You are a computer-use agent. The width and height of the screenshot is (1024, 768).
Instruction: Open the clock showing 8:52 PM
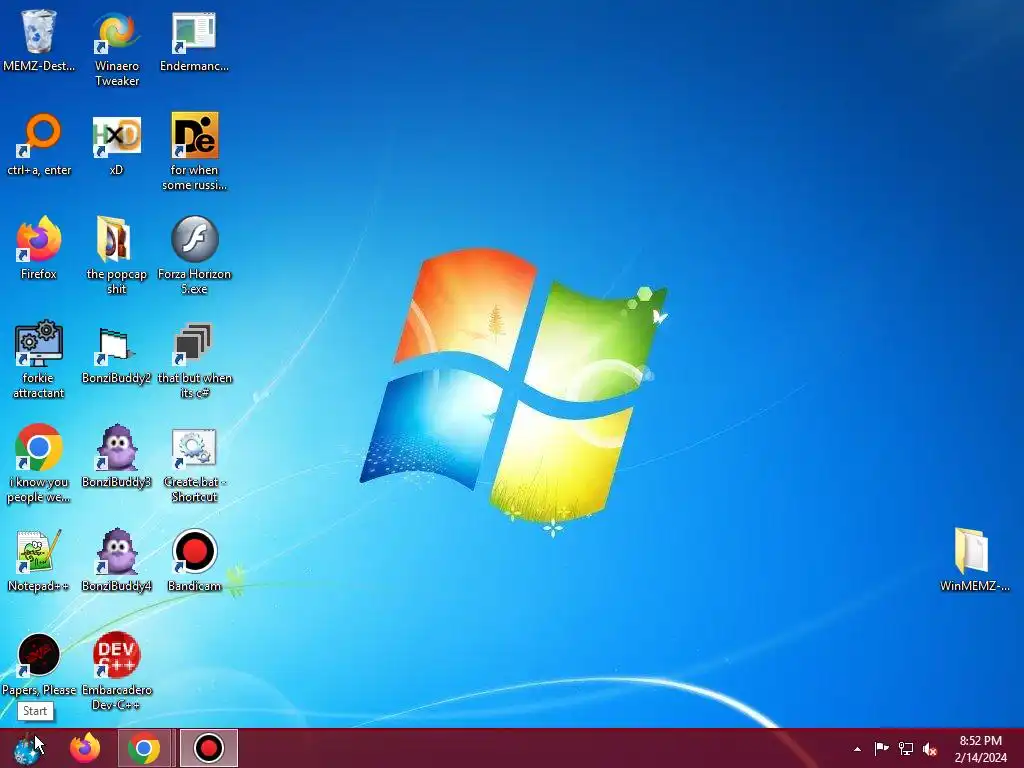(x=980, y=748)
